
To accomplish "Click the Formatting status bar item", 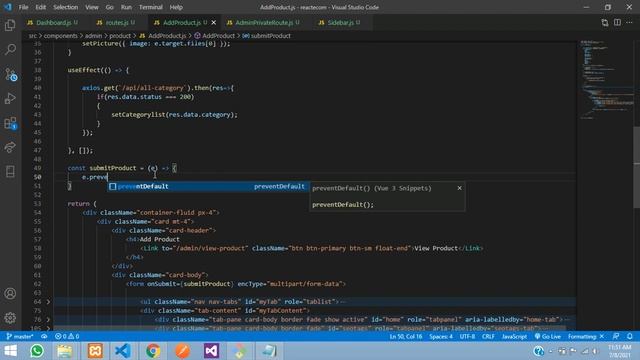I will [x=586, y=336].
